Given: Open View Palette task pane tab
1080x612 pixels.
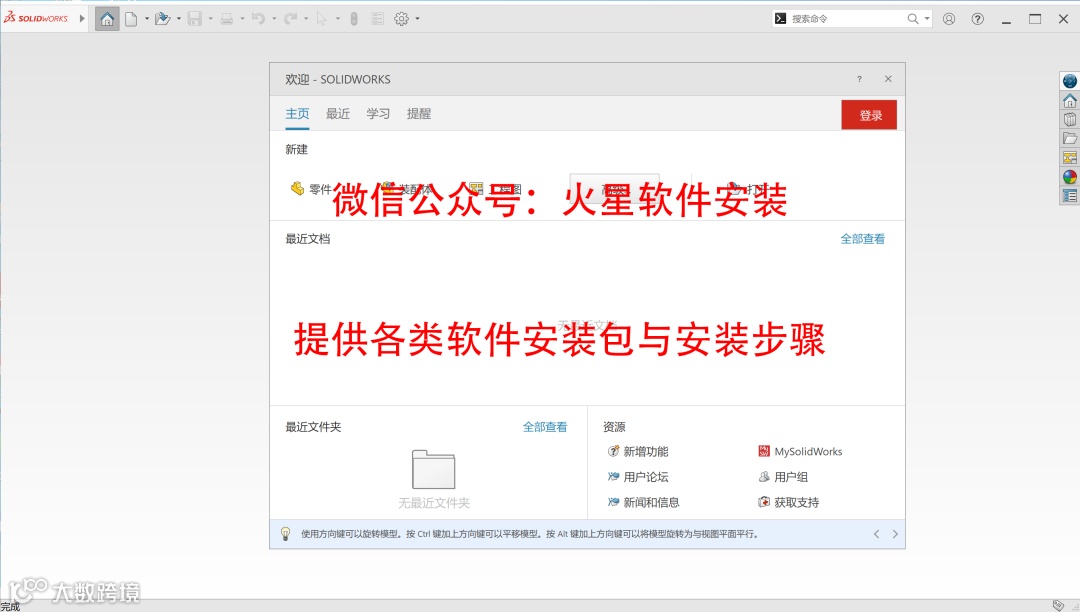Looking at the screenshot, I should (1070, 158).
